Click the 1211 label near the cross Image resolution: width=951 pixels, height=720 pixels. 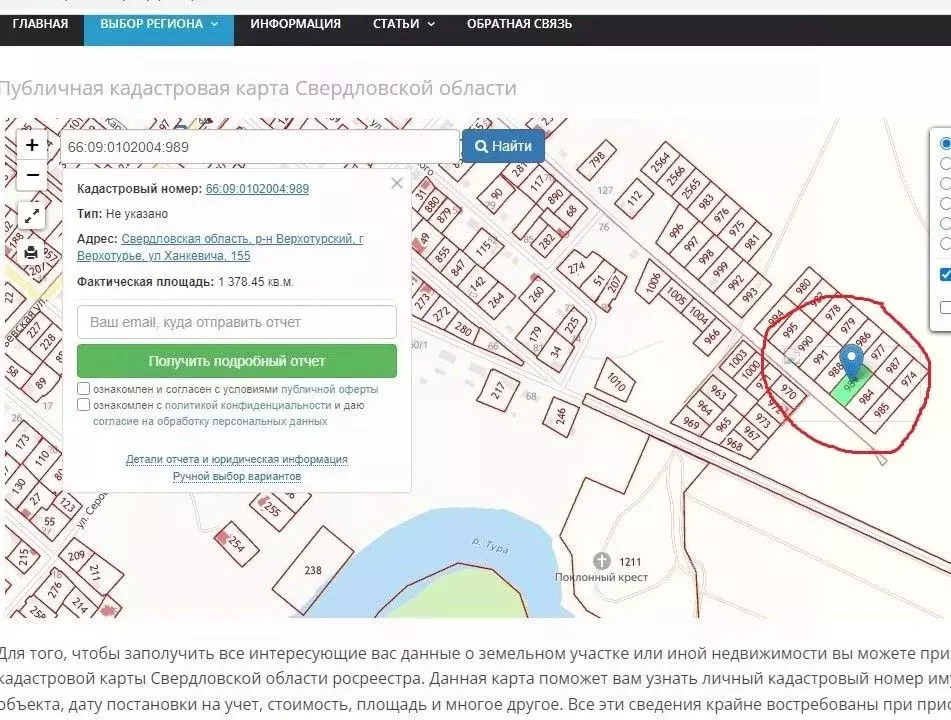point(631,562)
